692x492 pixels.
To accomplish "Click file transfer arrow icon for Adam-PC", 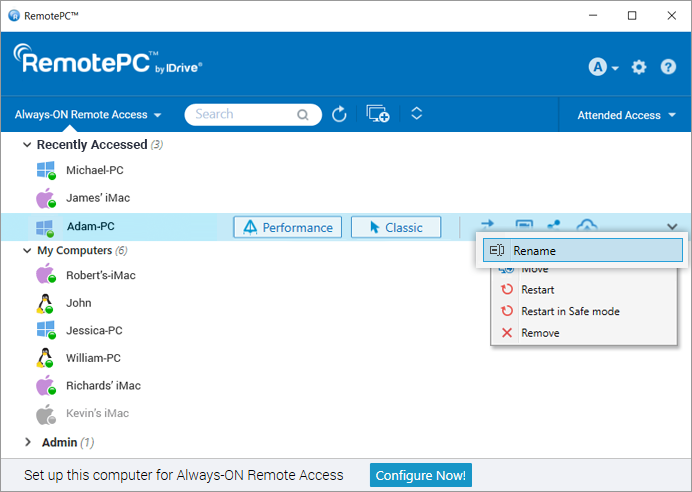I will pos(488,224).
